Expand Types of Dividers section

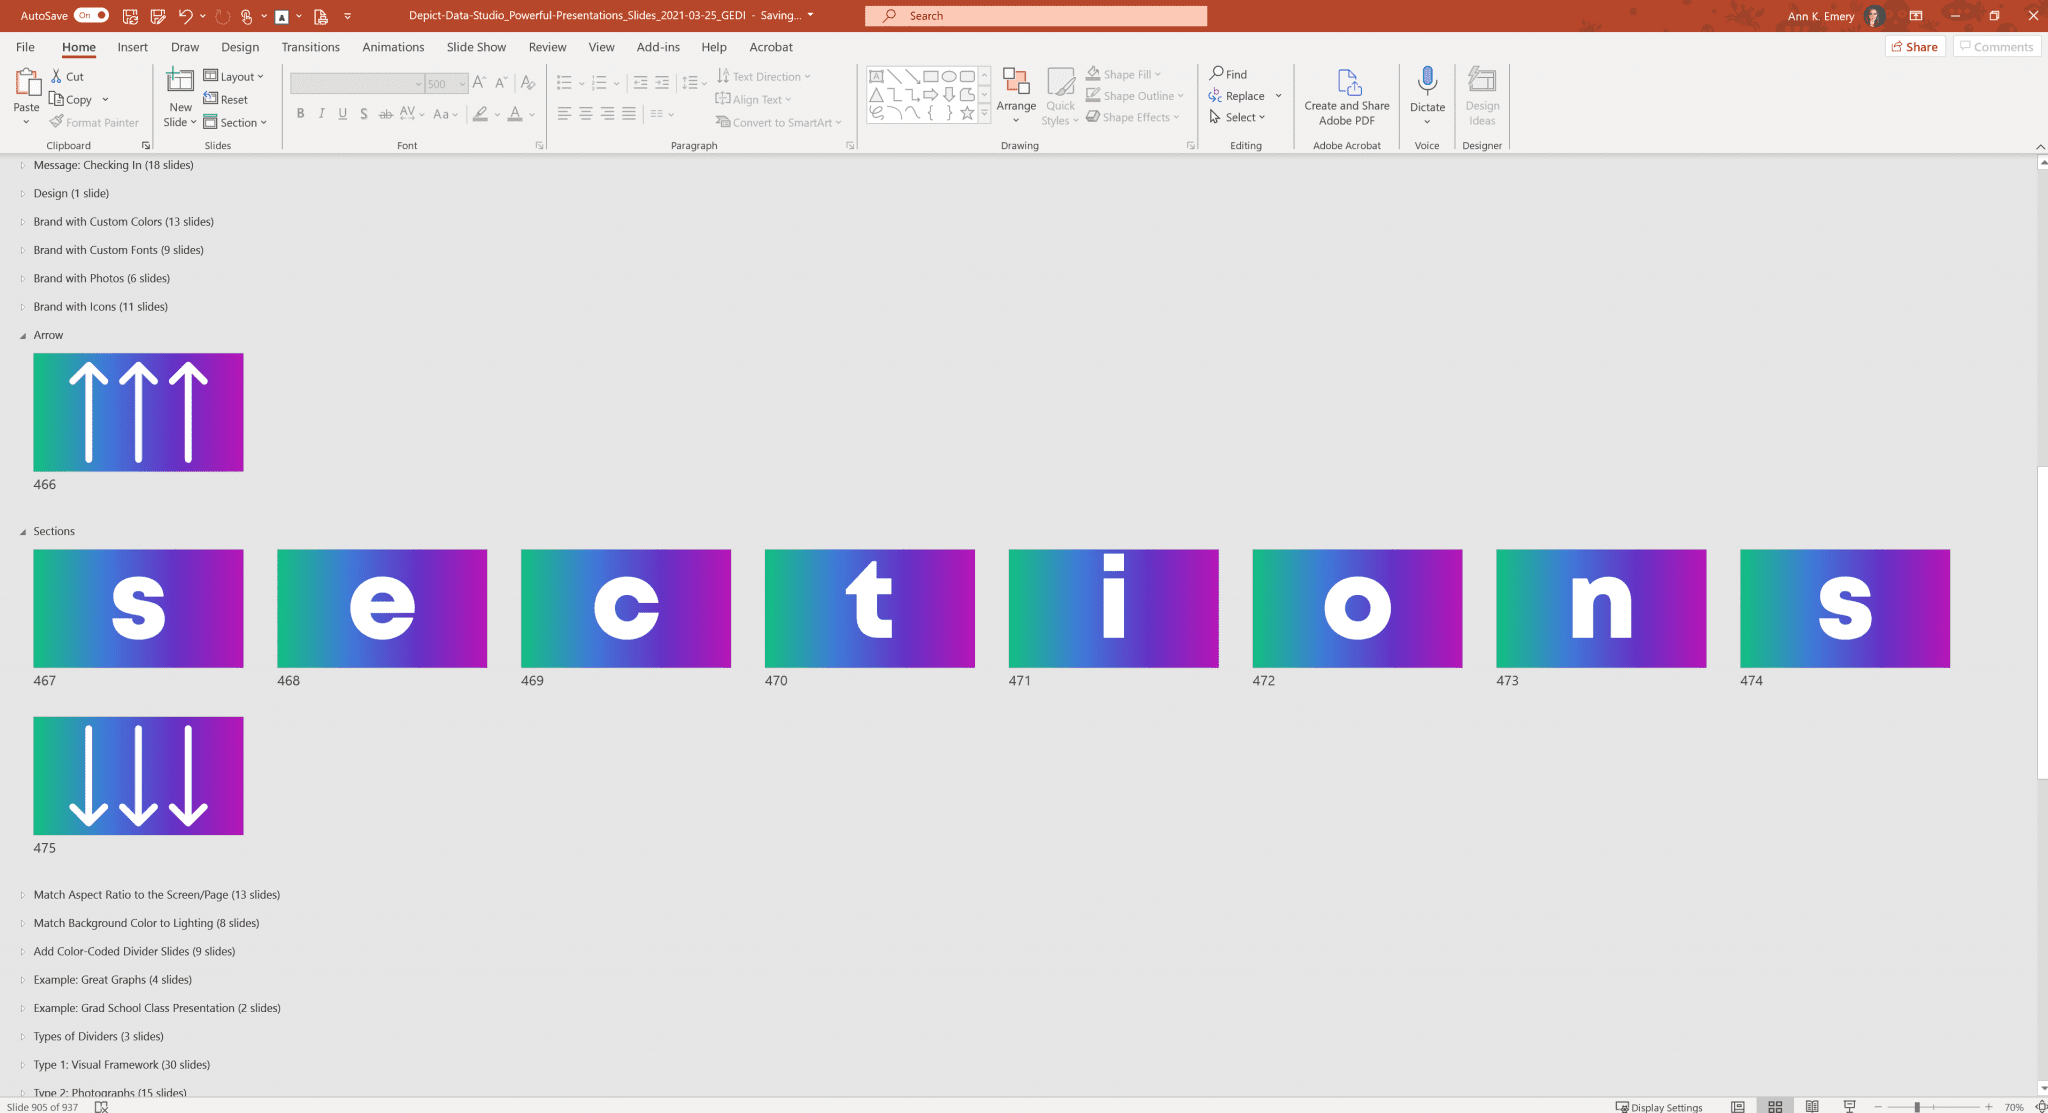click(x=23, y=1037)
